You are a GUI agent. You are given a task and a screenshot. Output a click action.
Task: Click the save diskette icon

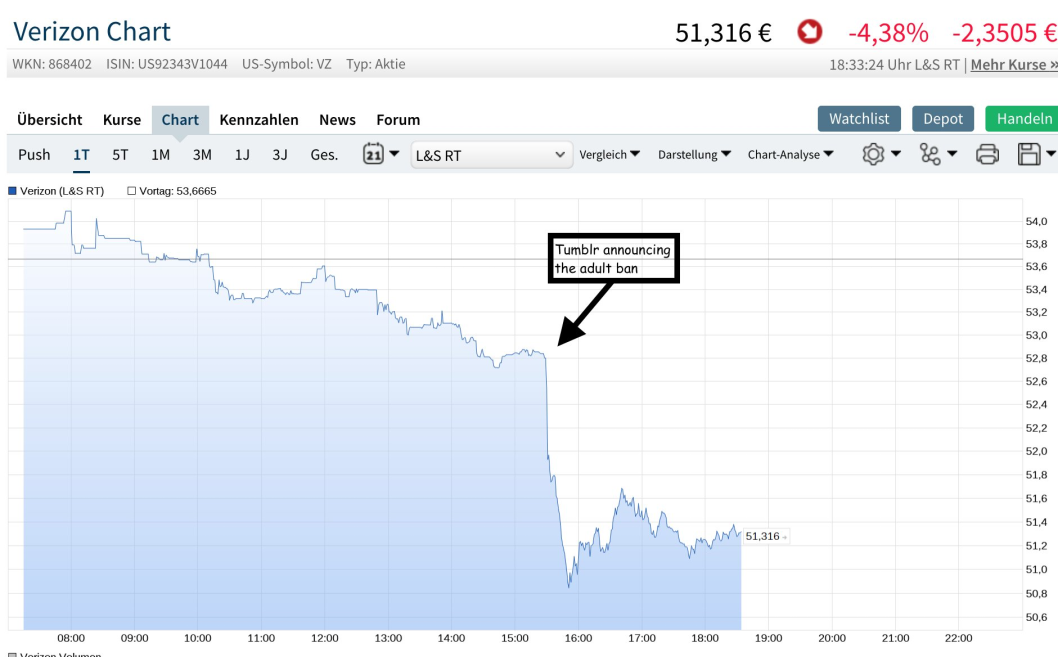1028,154
